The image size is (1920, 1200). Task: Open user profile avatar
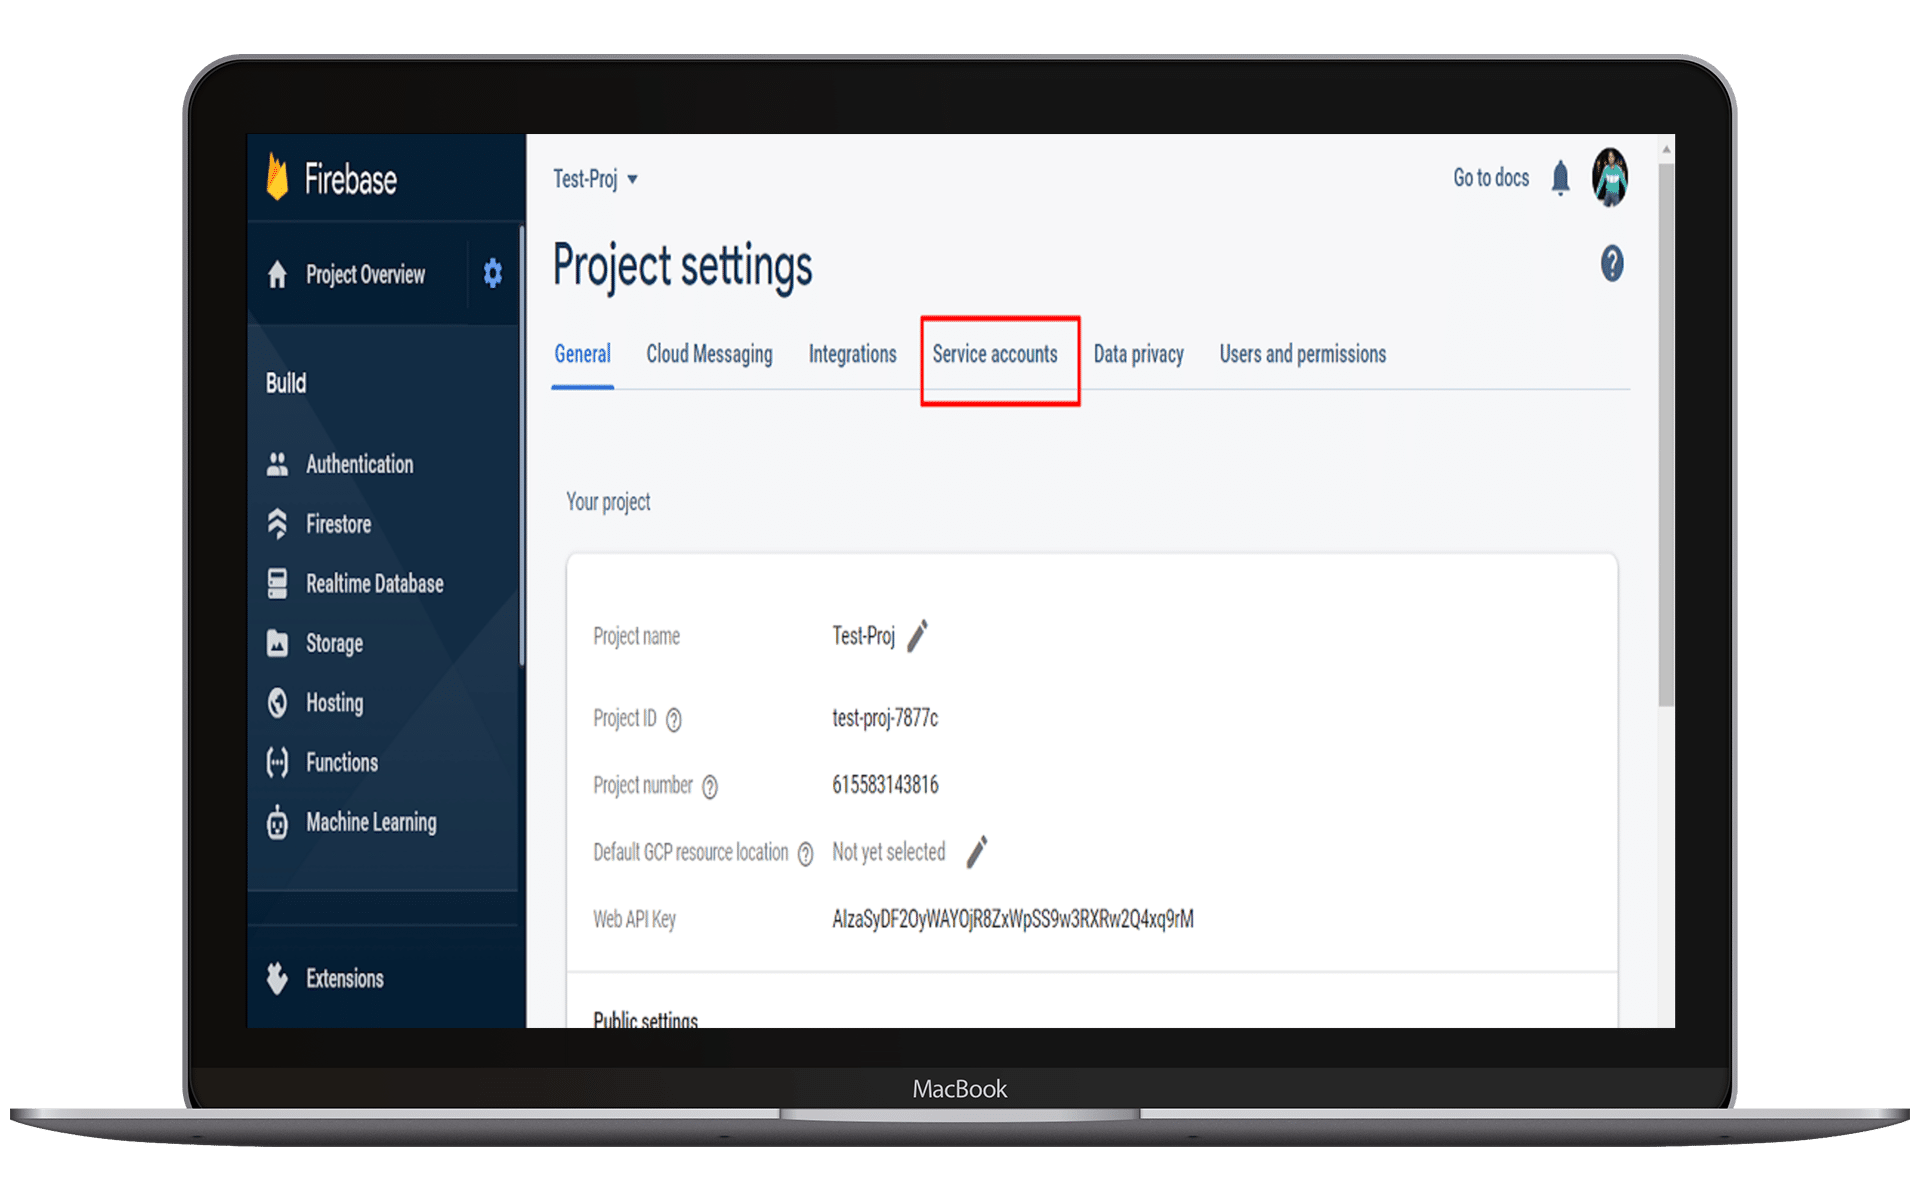click(1609, 178)
